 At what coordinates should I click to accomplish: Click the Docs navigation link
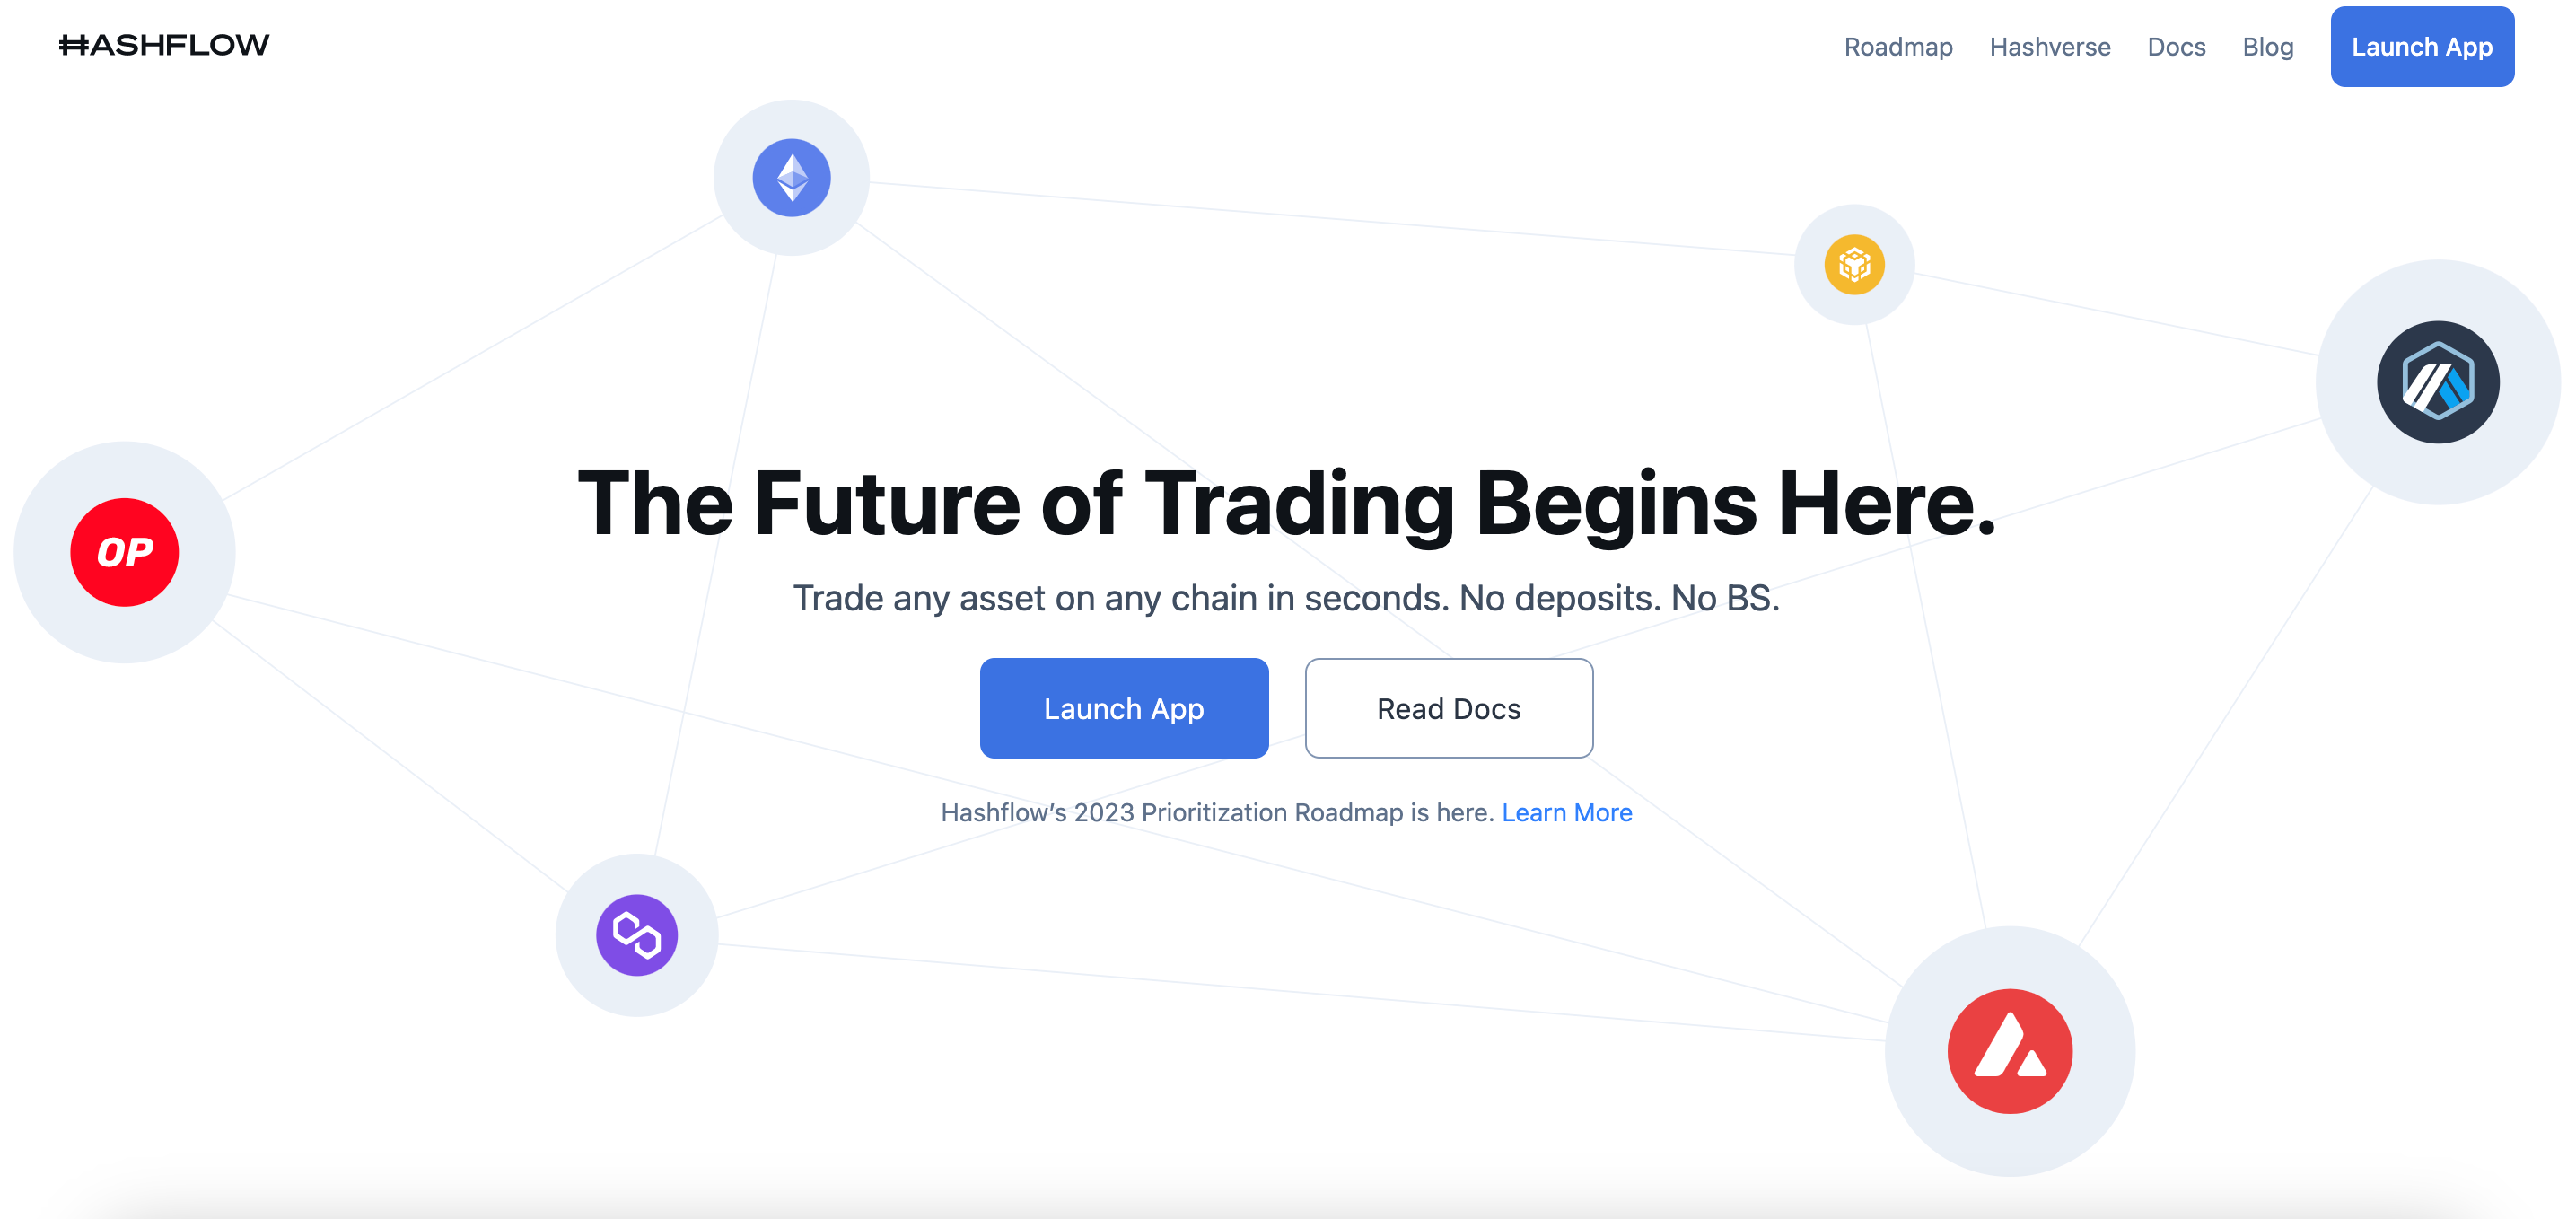[x=2177, y=46]
